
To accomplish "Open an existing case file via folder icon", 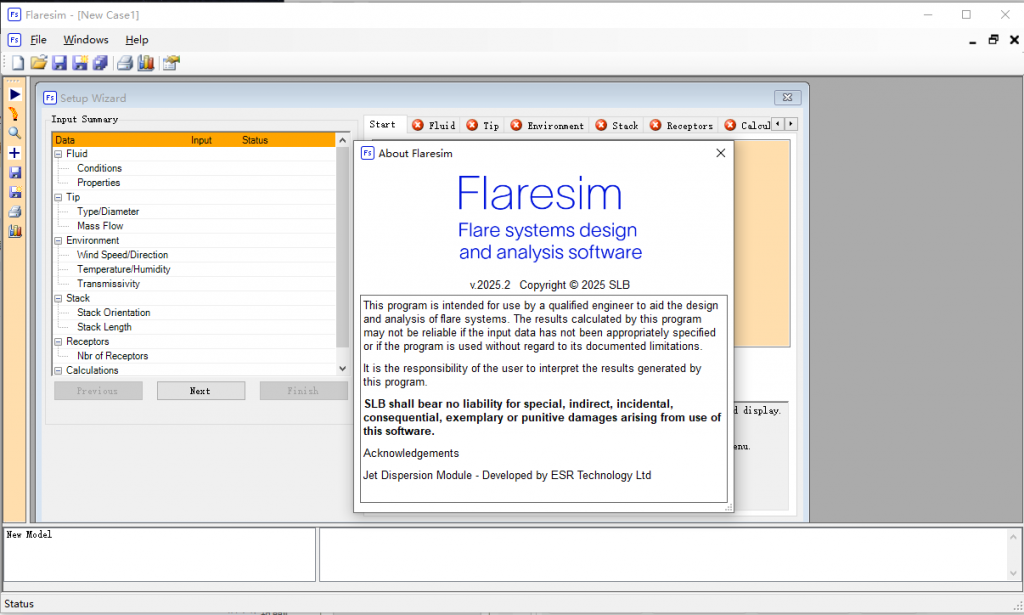I will (x=39, y=63).
